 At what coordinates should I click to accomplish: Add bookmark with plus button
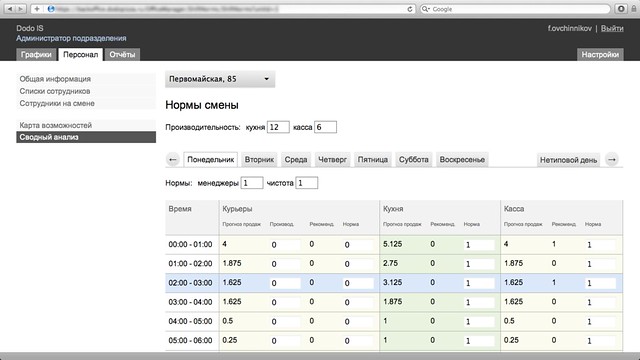pos(37,9)
